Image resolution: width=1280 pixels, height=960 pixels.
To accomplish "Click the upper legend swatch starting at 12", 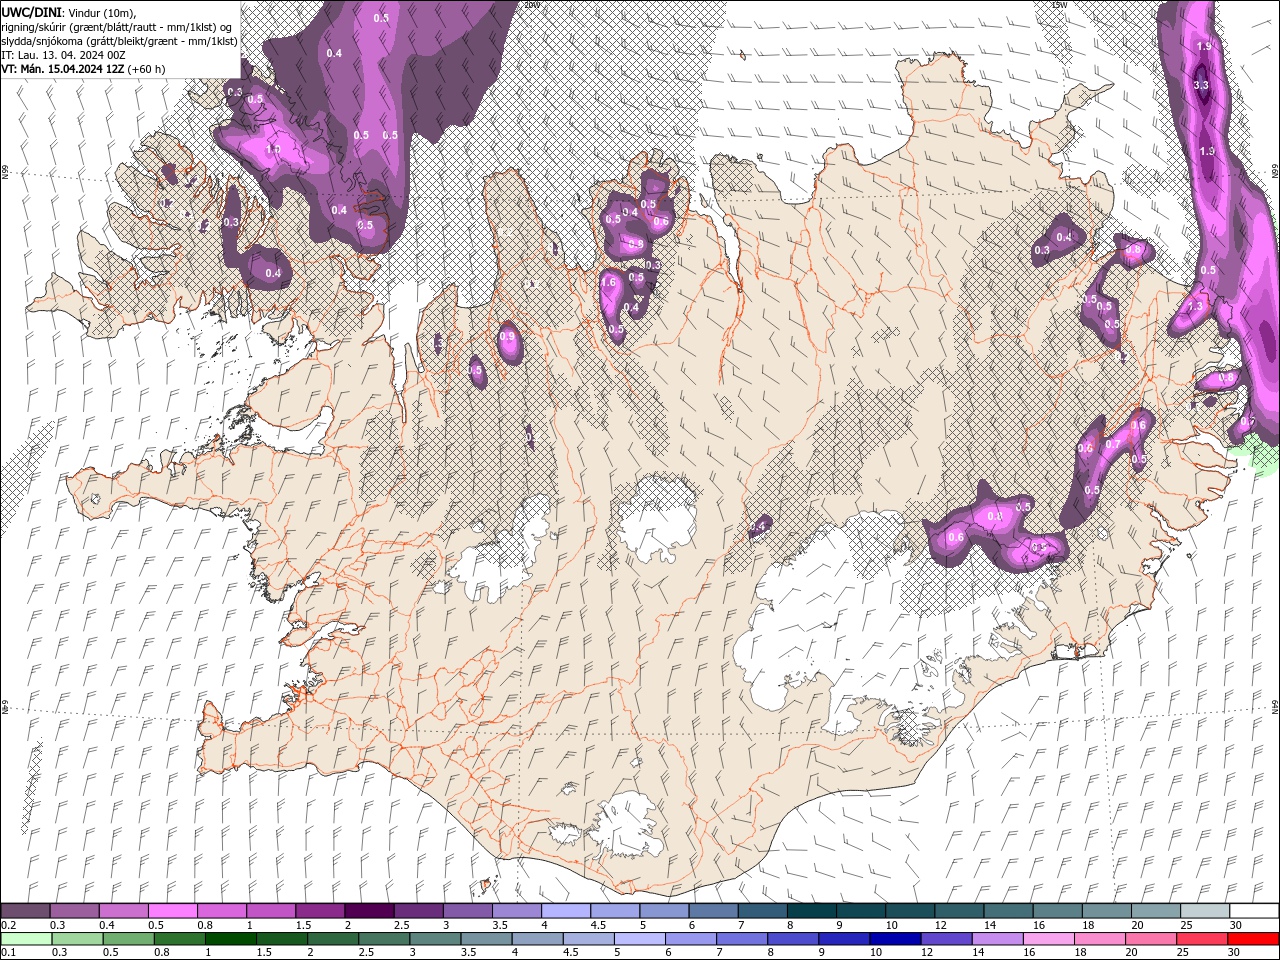I will point(958,911).
